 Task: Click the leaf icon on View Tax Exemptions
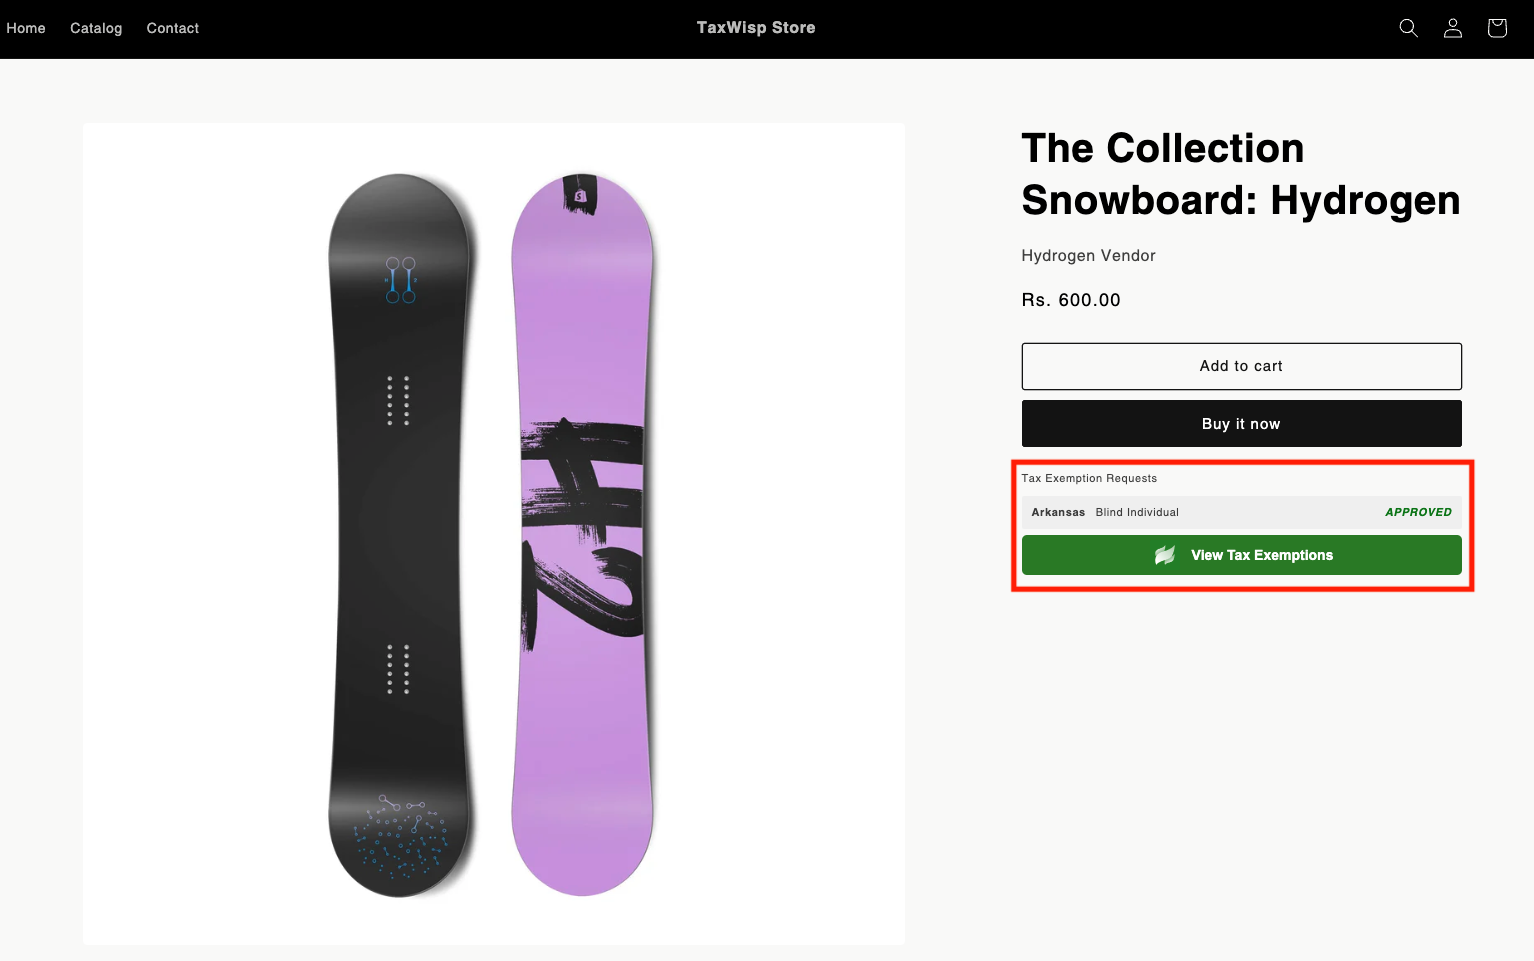[1165, 555]
